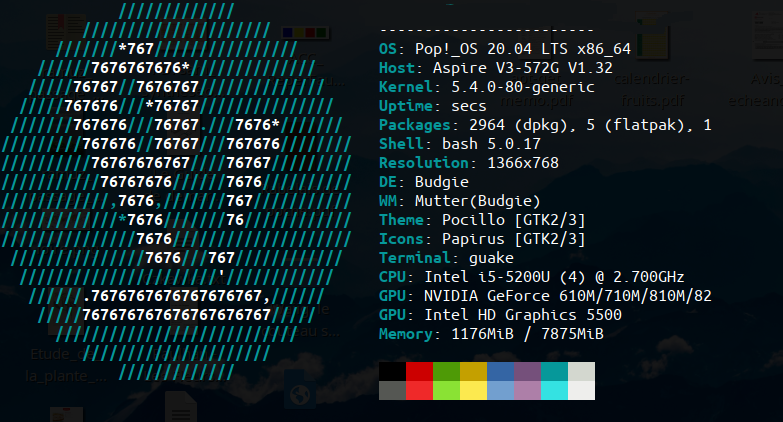This screenshot has height=422, width=783.
Task: Click the dark purple color block
Action: tap(527, 371)
